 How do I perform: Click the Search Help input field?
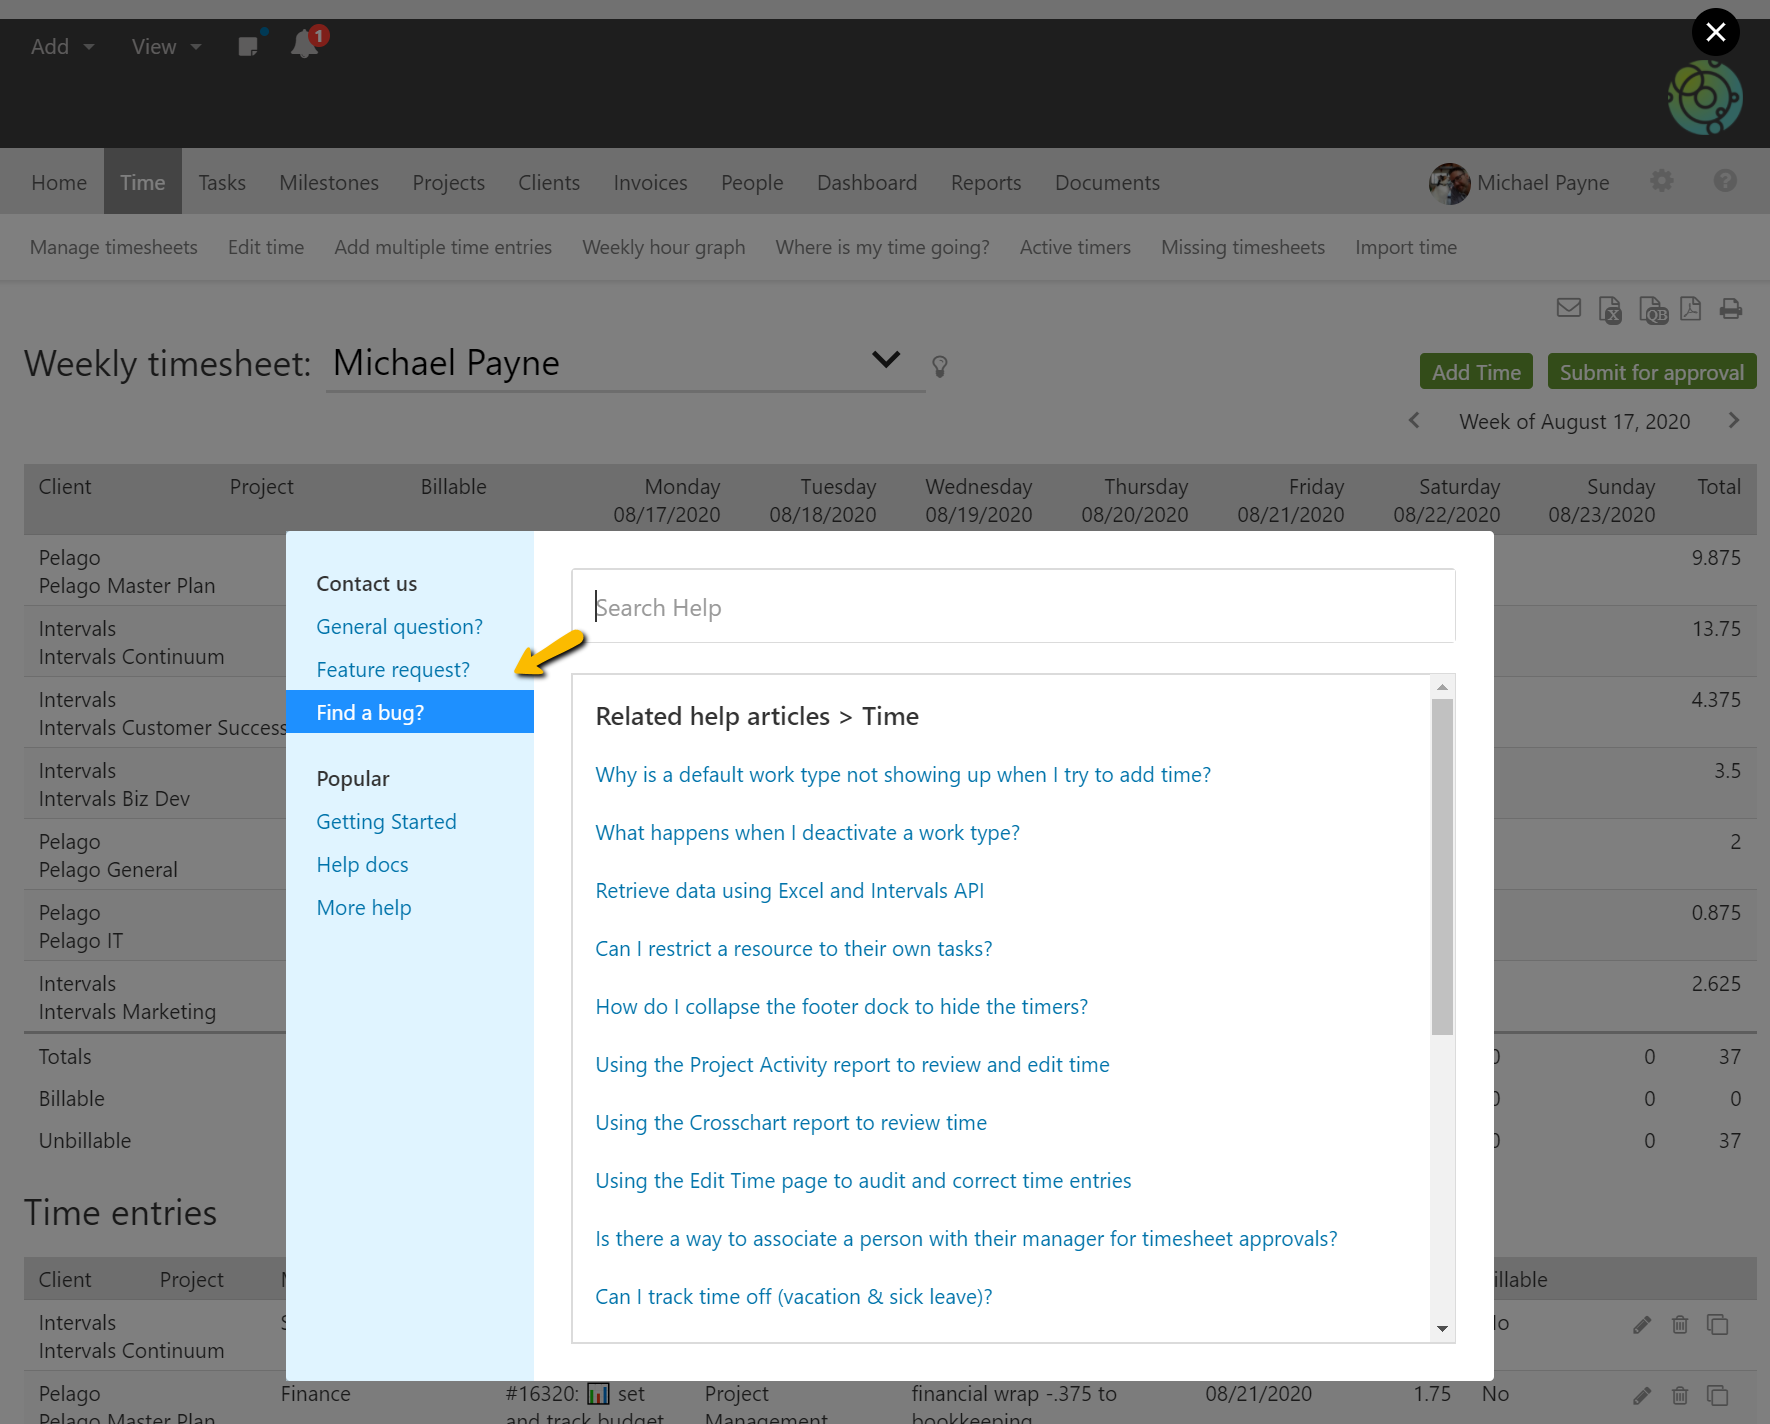pyautogui.click(x=1012, y=607)
